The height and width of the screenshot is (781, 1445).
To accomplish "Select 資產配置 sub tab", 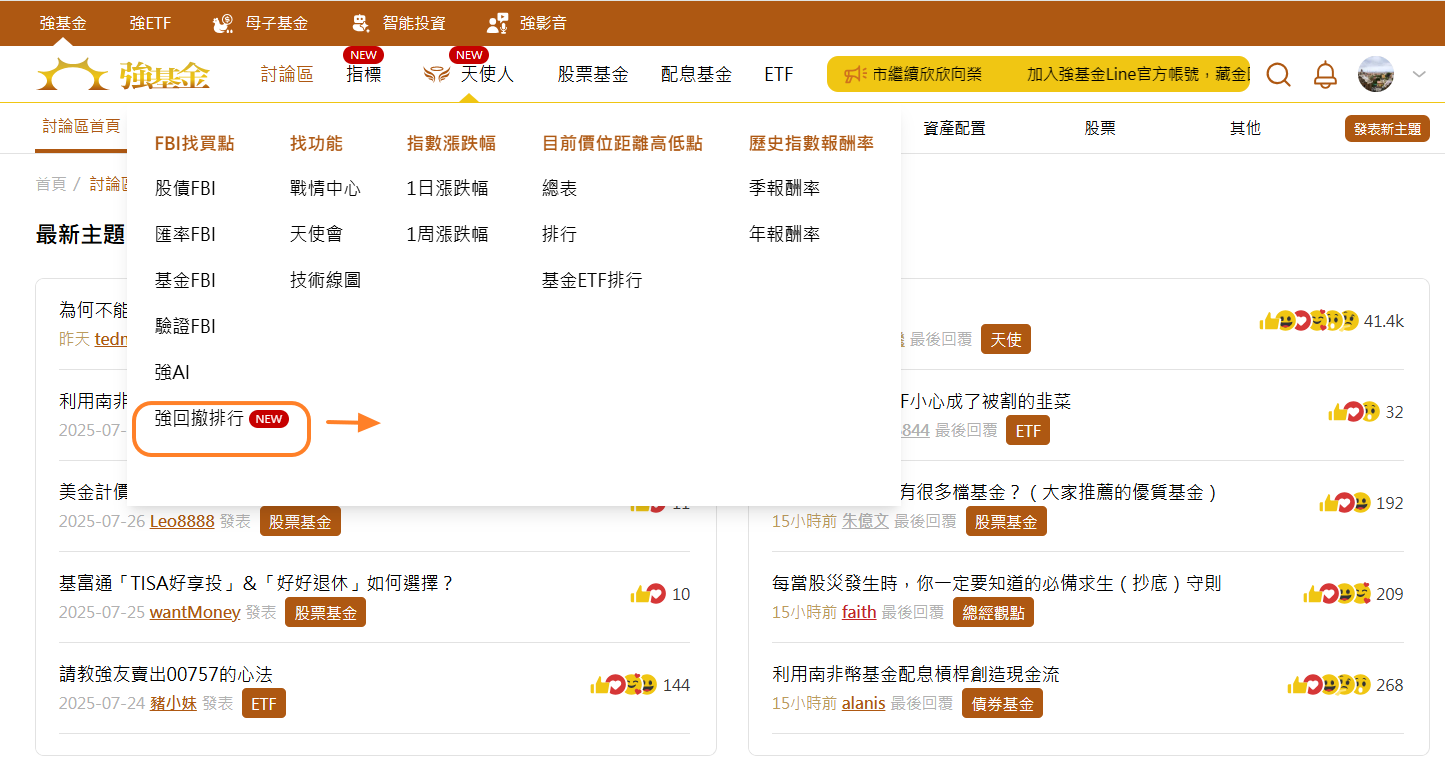I will point(954,128).
